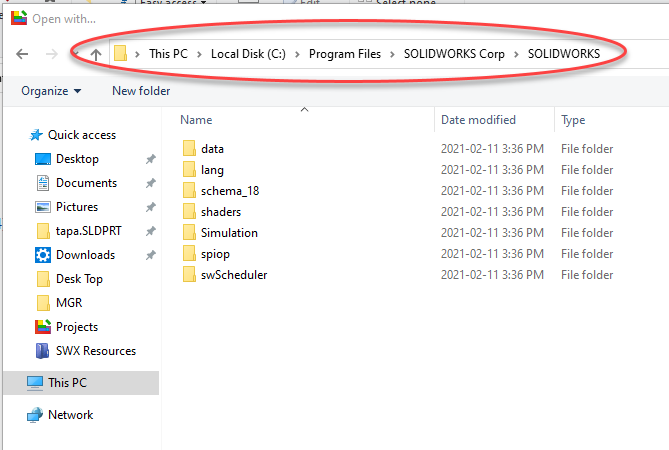This screenshot has height=450, width=669.
Task: Expand chevron after This PC breadcrumb
Action: coord(199,54)
